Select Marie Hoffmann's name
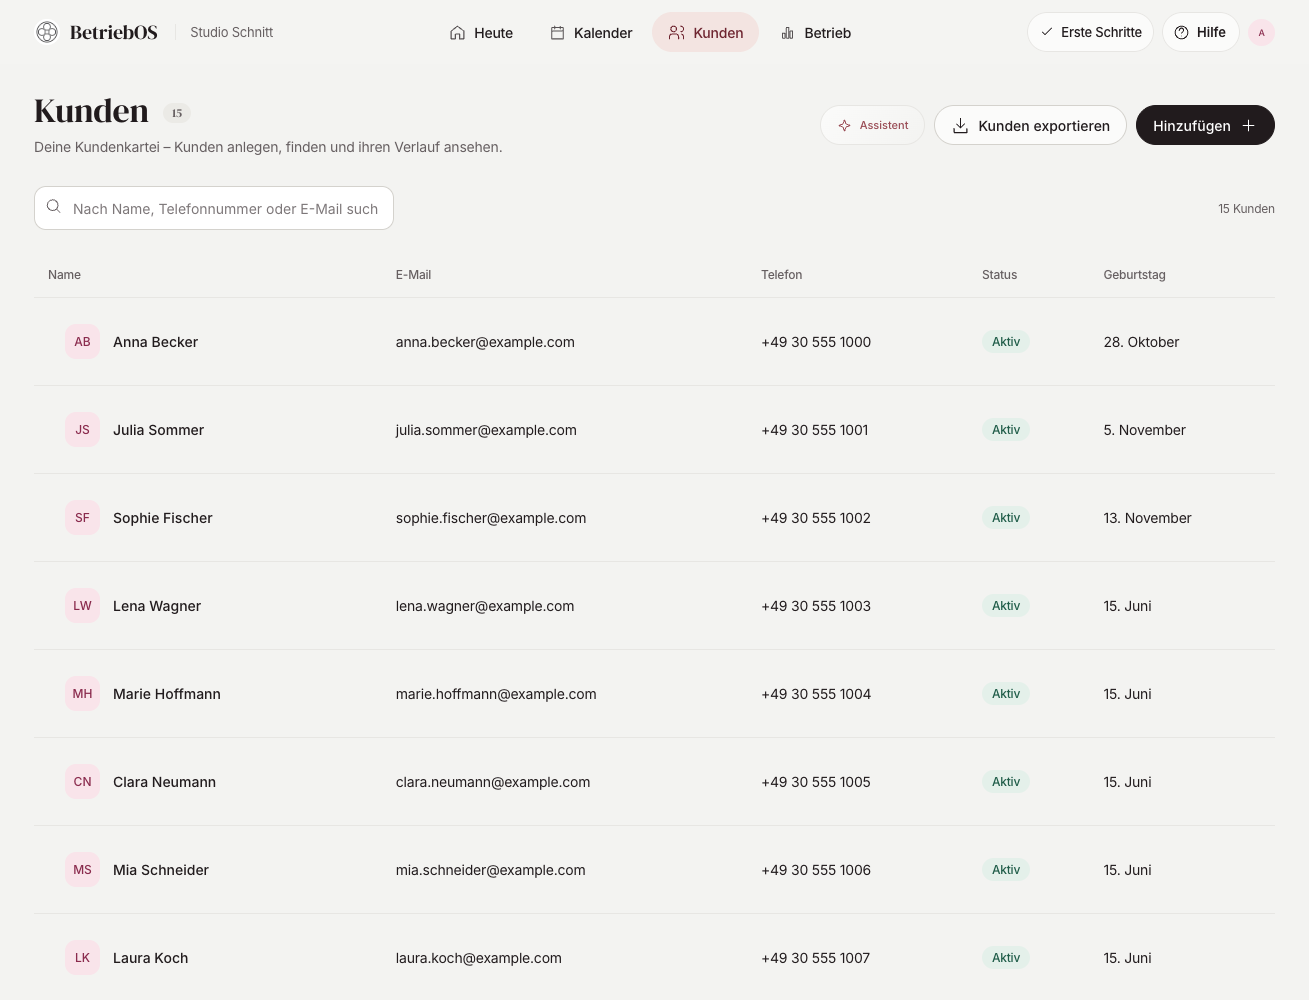The height and width of the screenshot is (1000, 1309). (x=167, y=694)
